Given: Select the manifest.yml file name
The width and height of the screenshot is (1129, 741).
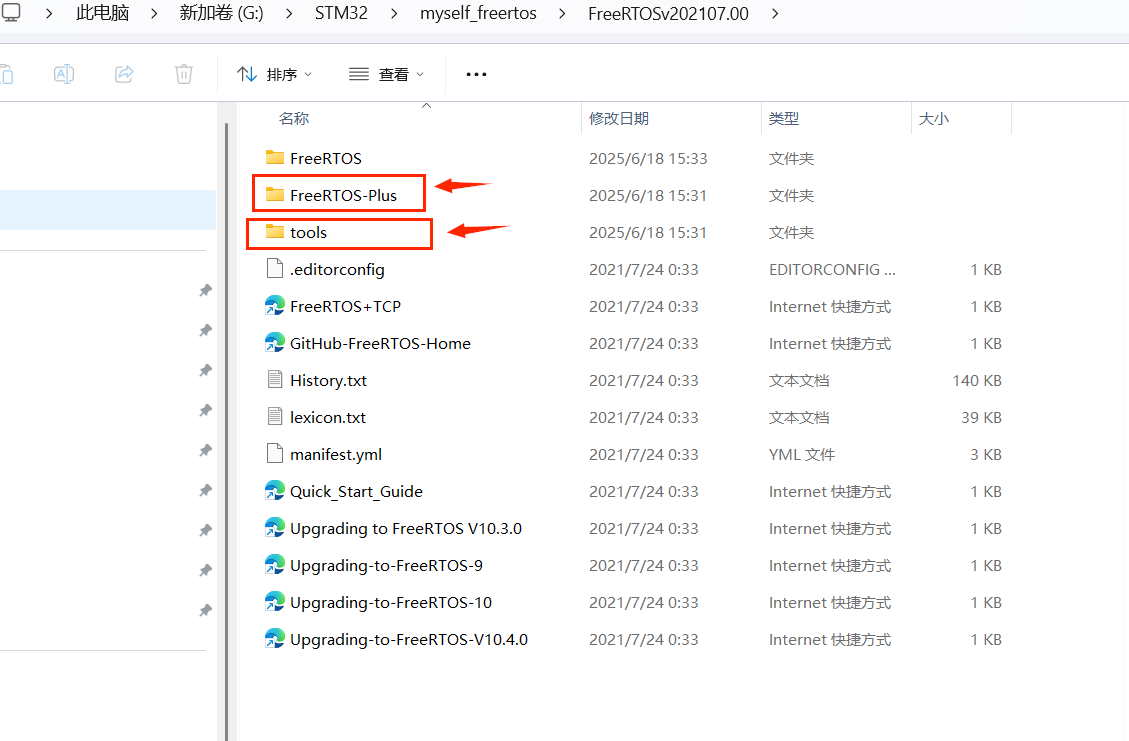Looking at the screenshot, I should [x=336, y=454].
